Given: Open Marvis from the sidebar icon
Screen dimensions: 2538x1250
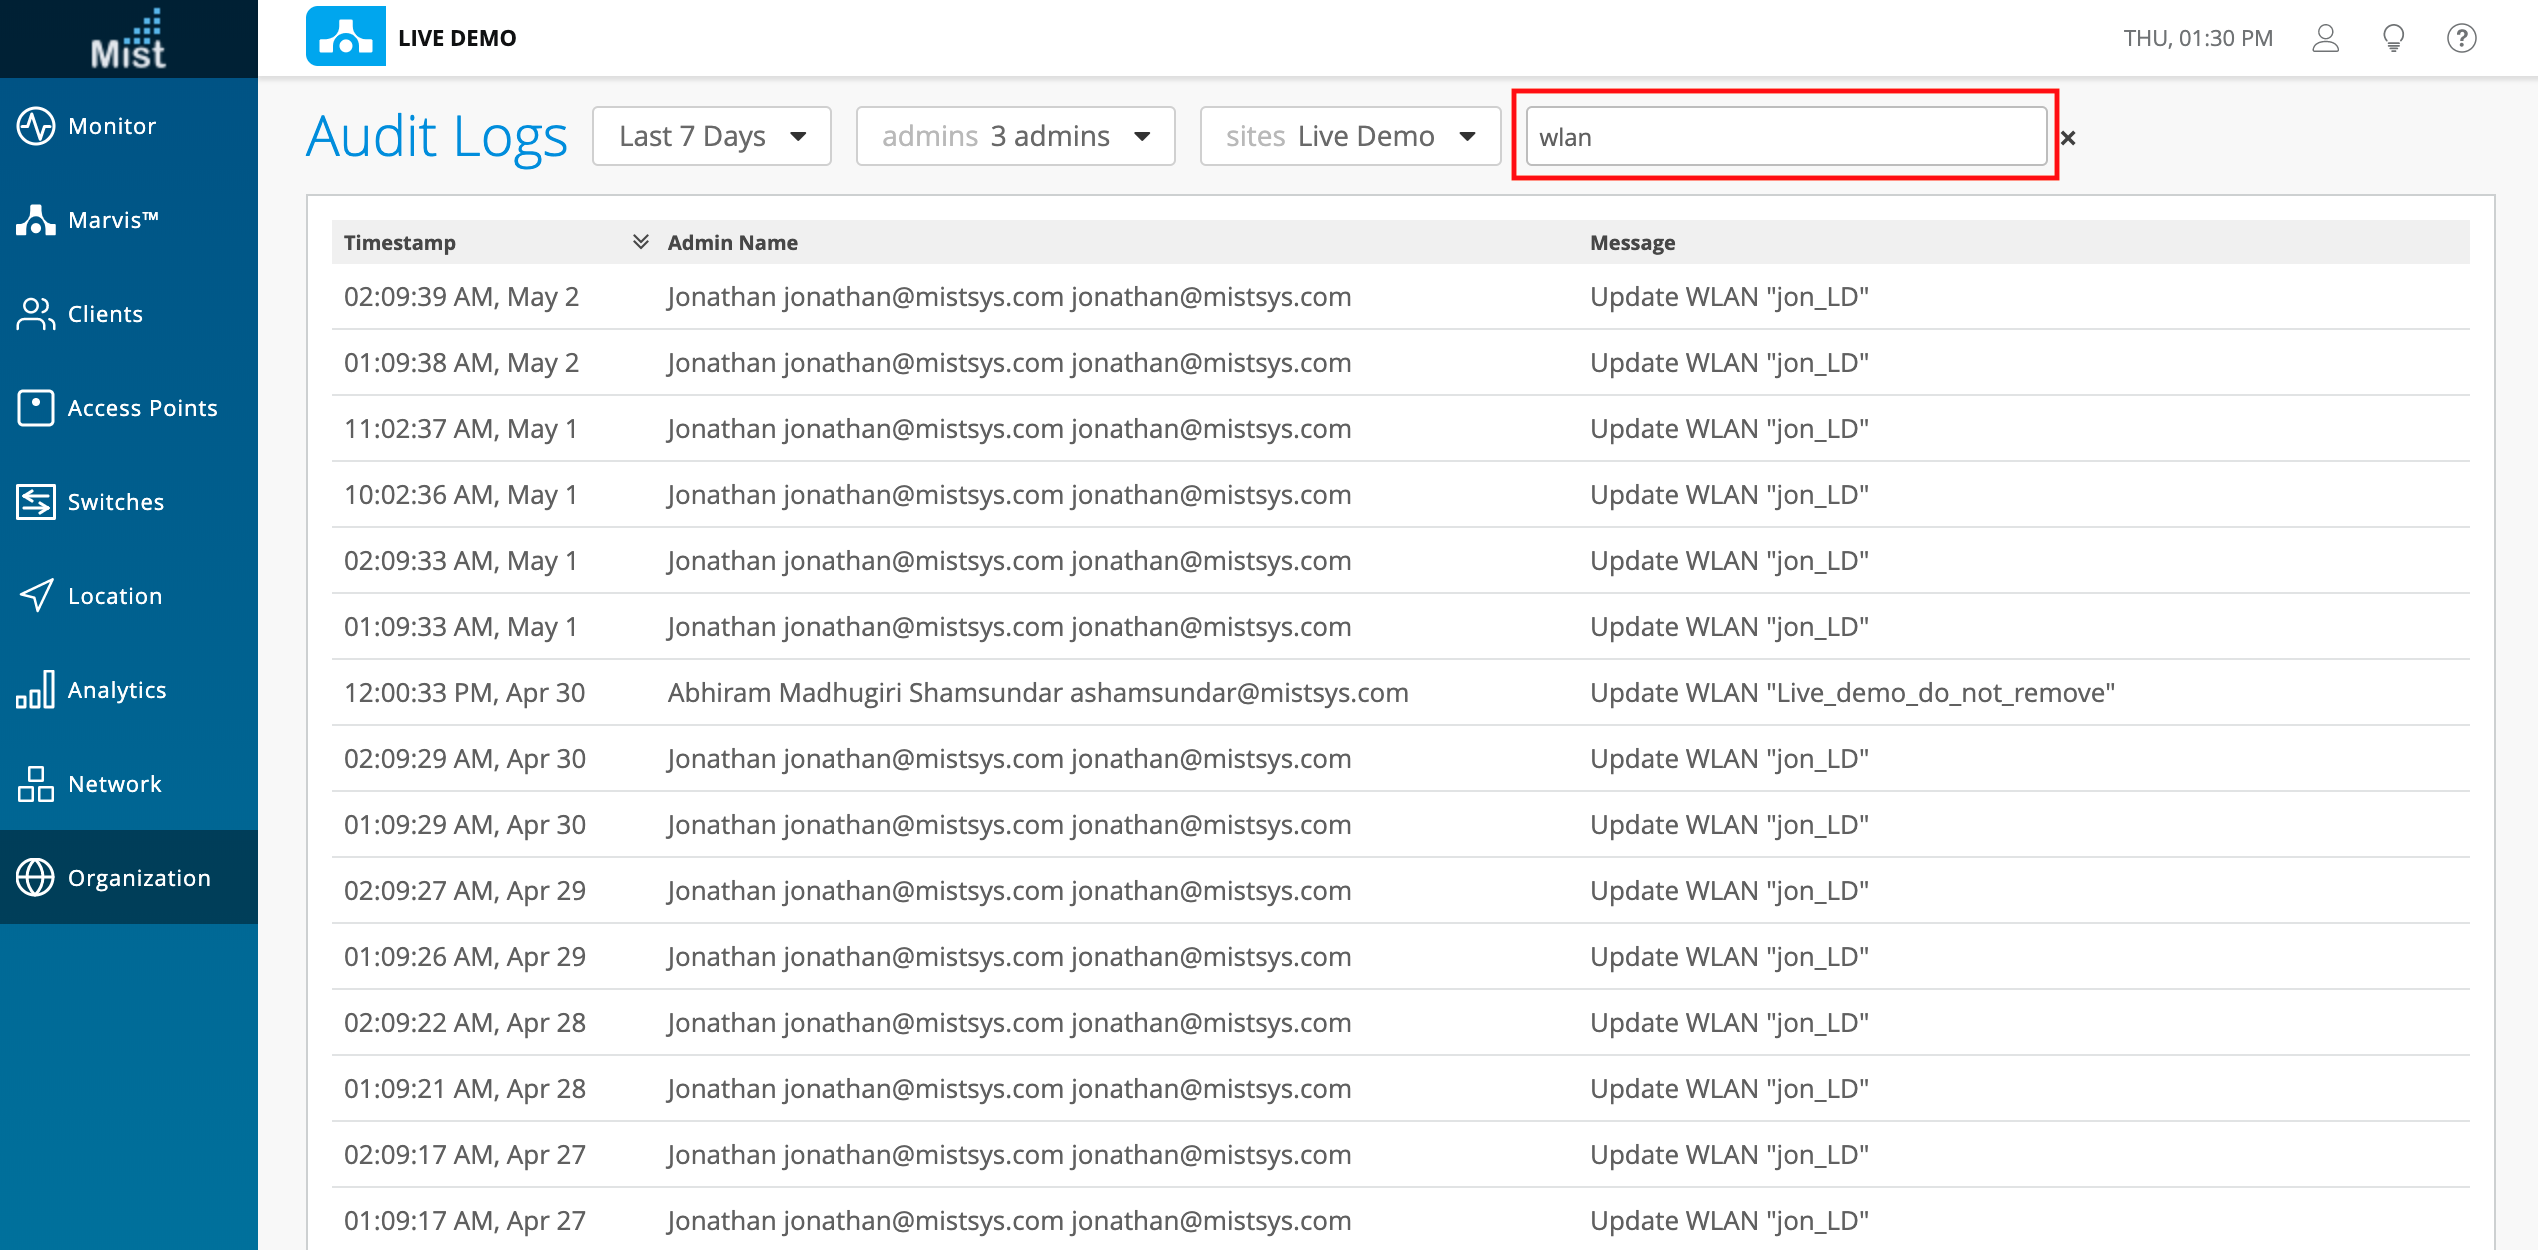Looking at the screenshot, I should tap(36, 220).
